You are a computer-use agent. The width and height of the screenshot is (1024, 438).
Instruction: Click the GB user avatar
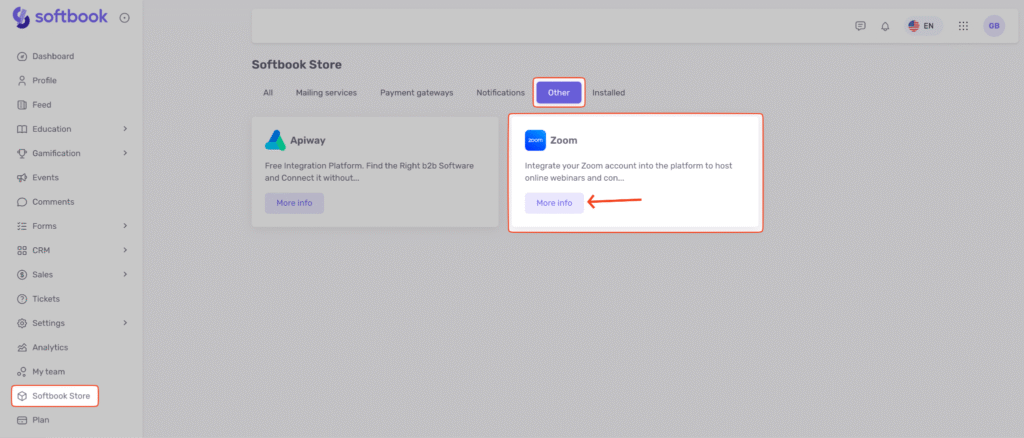click(993, 26)
